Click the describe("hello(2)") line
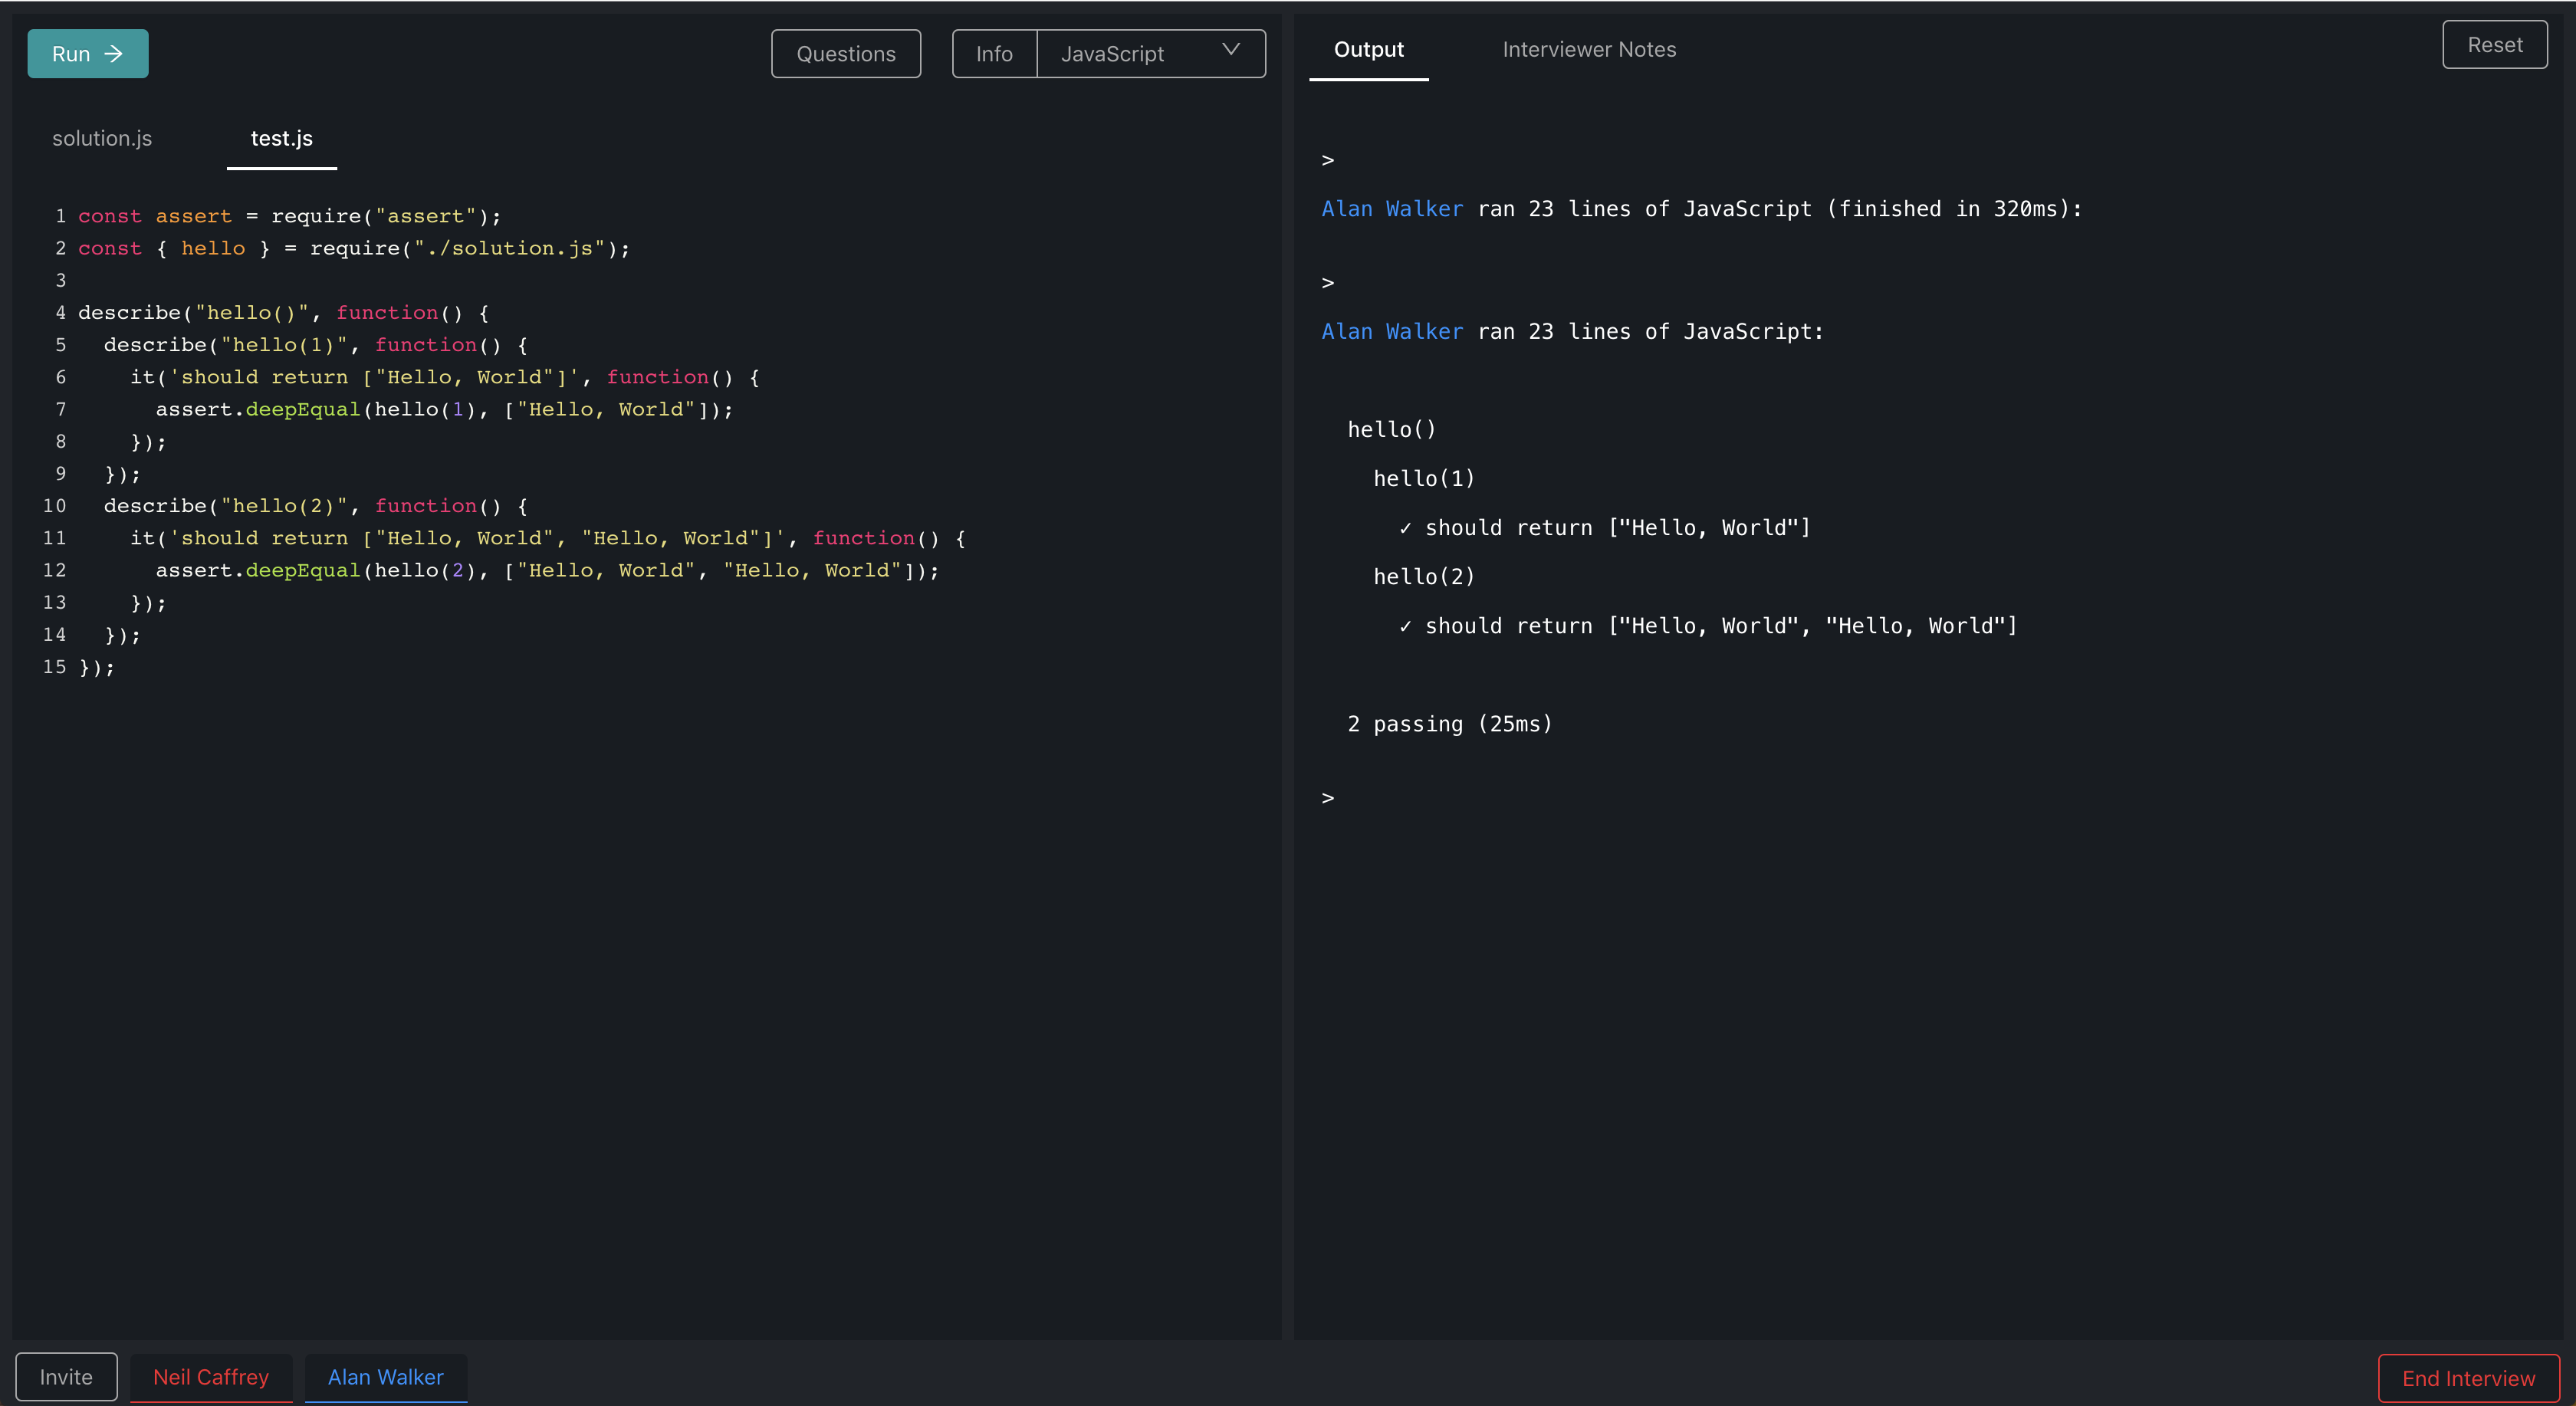 316,506
